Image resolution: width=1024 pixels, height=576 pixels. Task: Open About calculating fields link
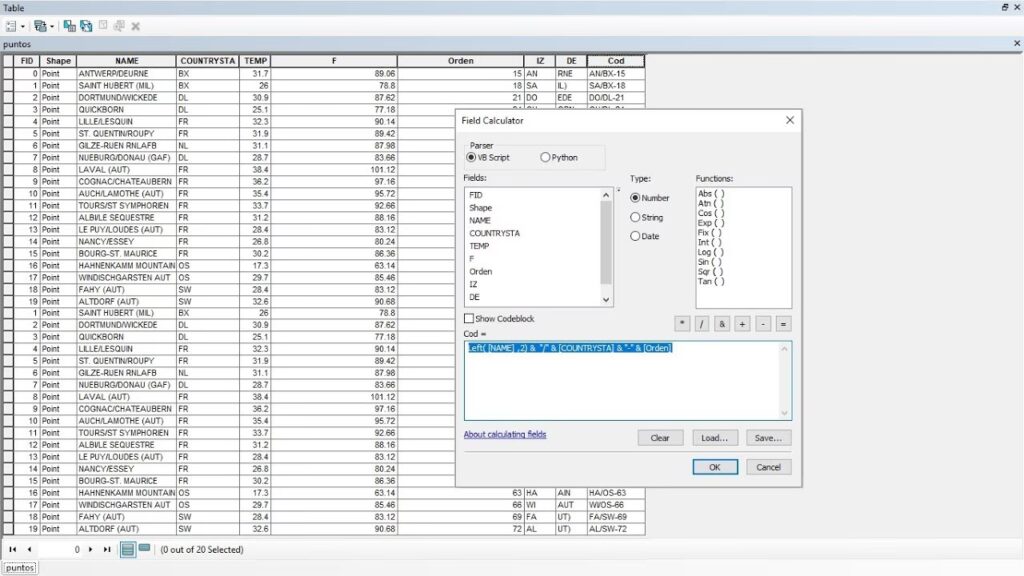pos(505,435)
